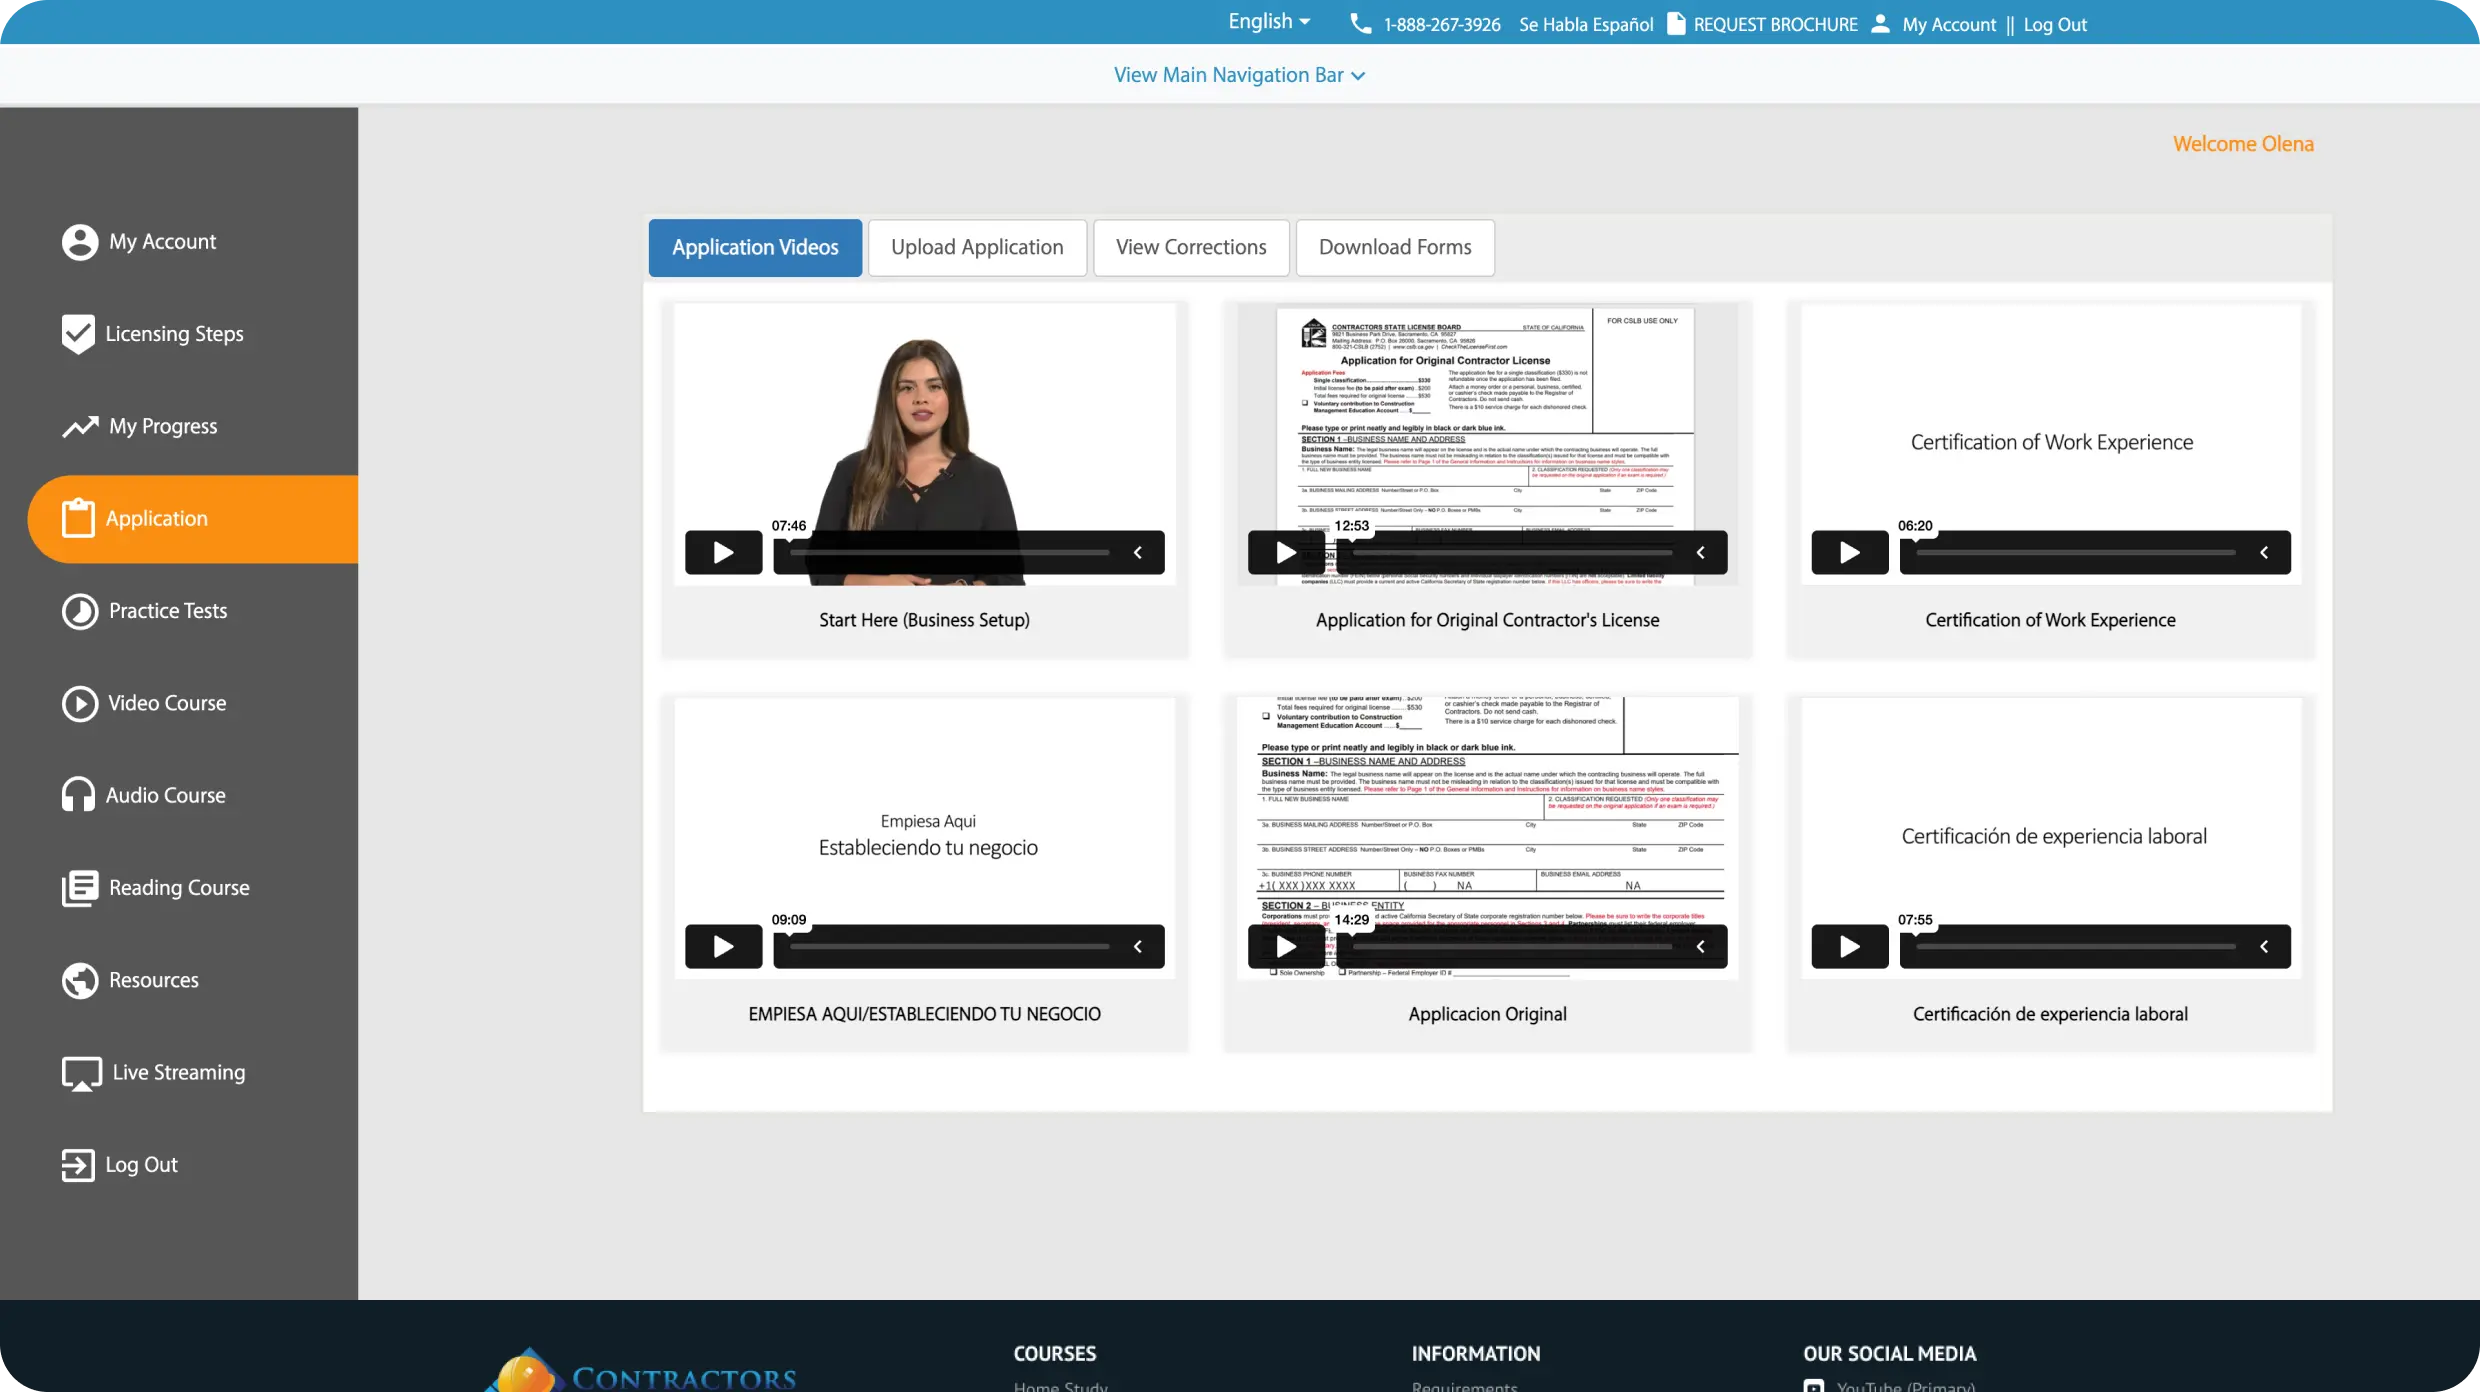The width and height of the screenshot is (2480, 1392).
Task: Expand the View Main Navigation Bar
Action: 1239,74
